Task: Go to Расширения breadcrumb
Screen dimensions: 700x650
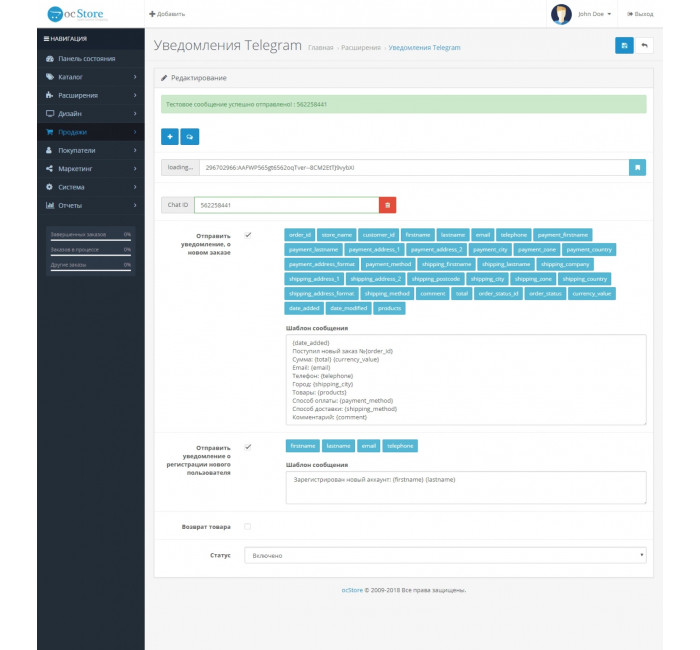Action: coord(361,48)
